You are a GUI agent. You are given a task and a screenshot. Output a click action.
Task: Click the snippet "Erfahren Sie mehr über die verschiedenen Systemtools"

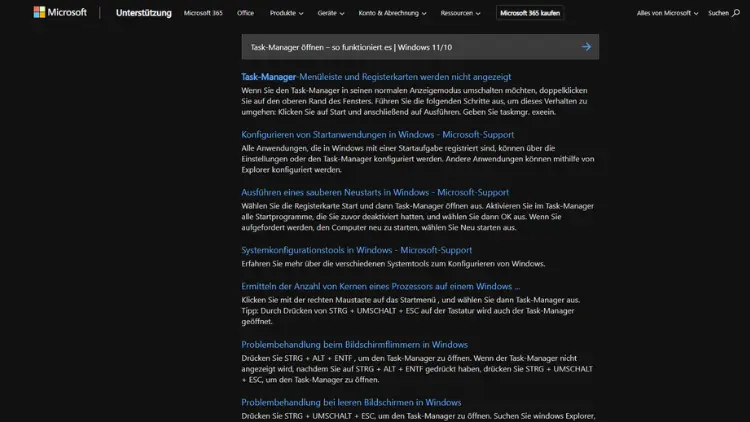(393, 264)
